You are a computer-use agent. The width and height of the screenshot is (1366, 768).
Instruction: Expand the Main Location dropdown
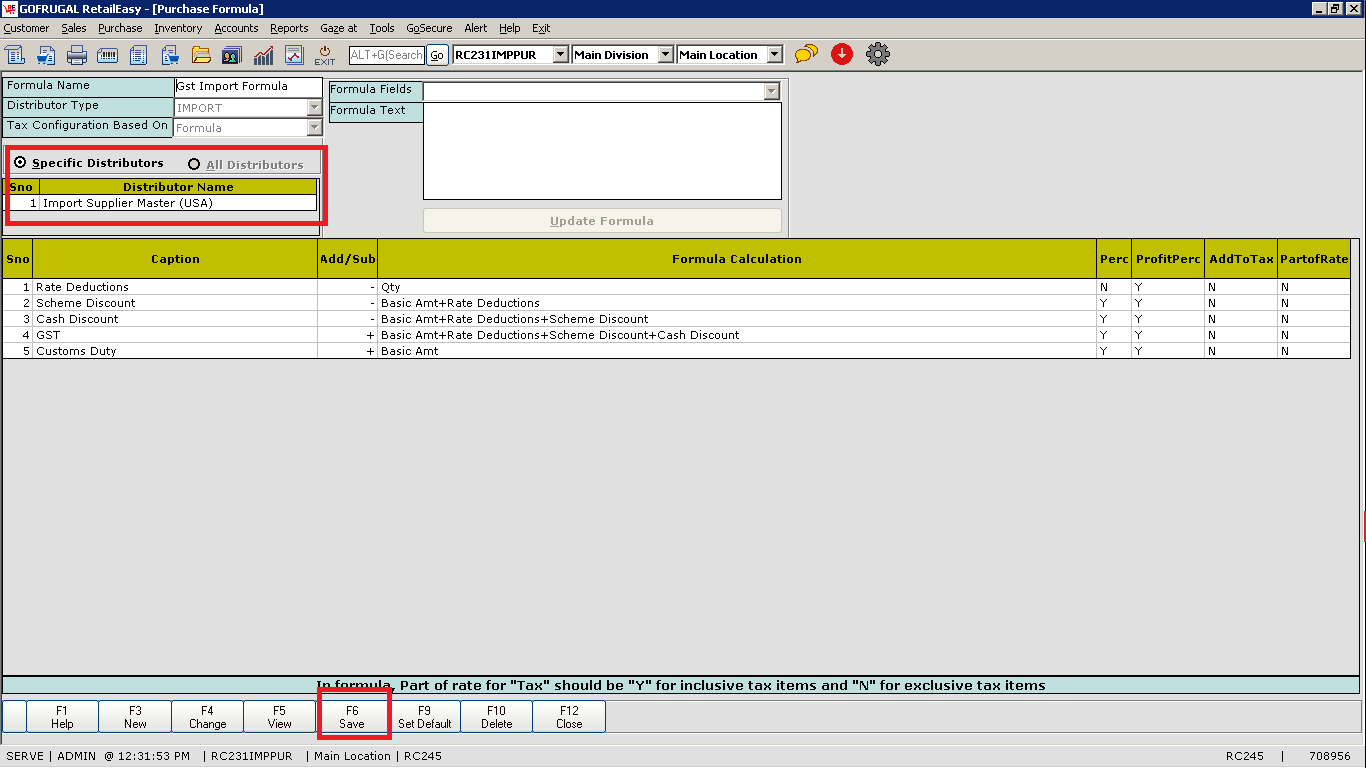(x=775, y=55)
